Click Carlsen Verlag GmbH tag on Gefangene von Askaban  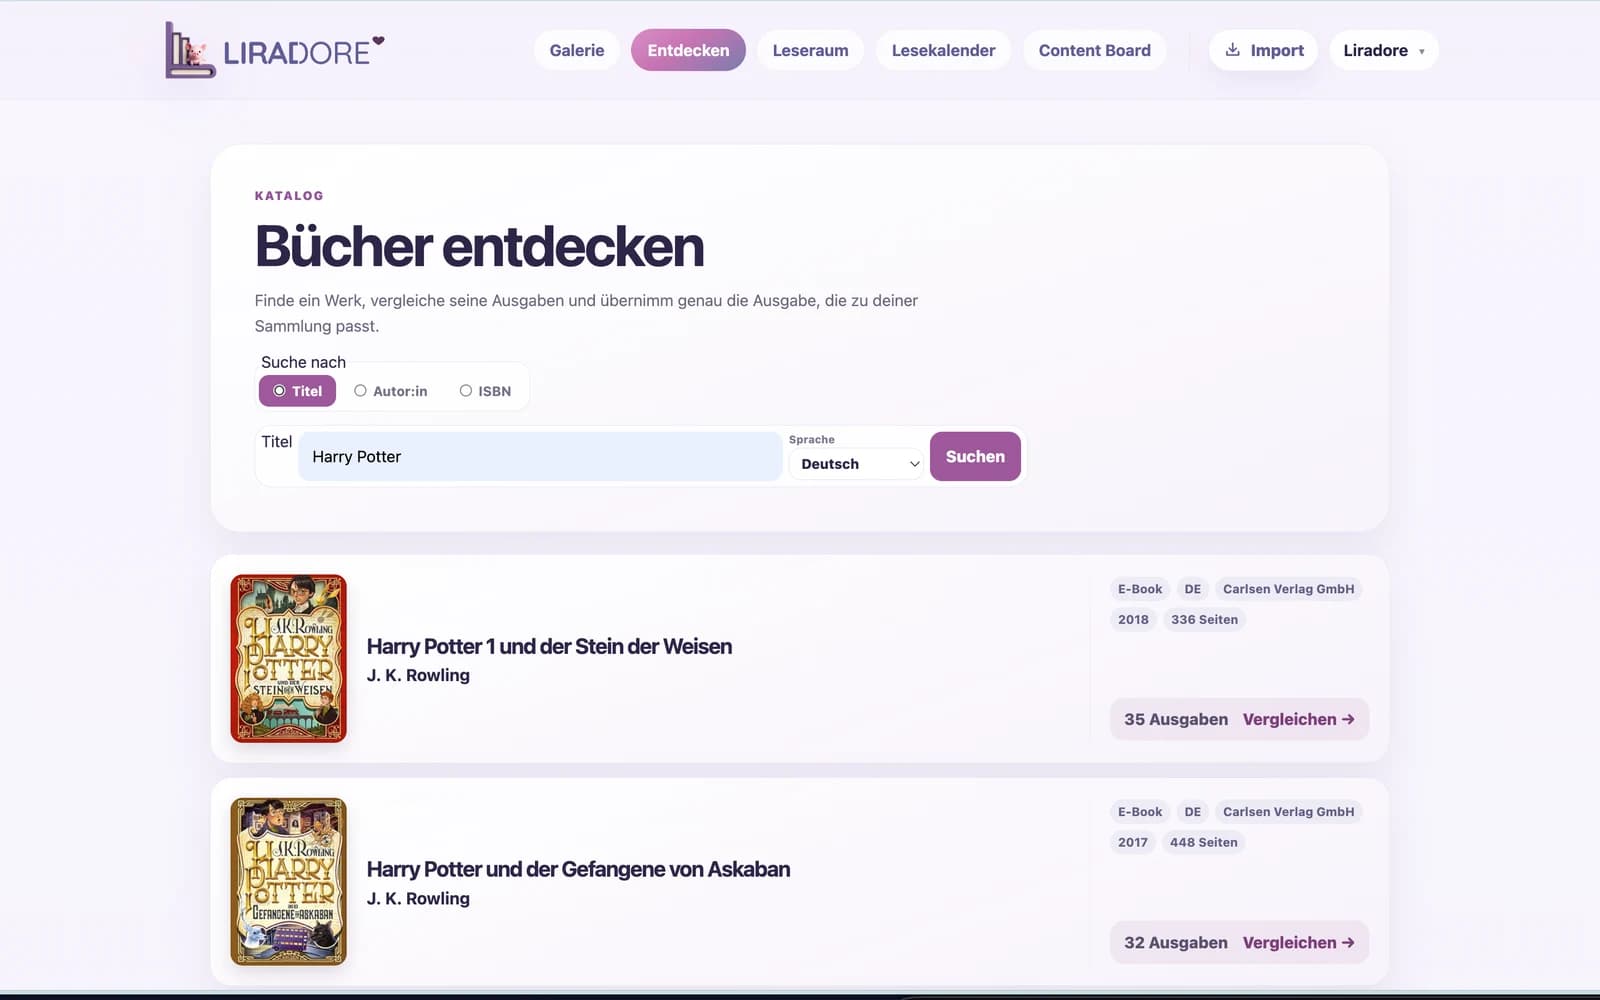(x=1288, y=812)
